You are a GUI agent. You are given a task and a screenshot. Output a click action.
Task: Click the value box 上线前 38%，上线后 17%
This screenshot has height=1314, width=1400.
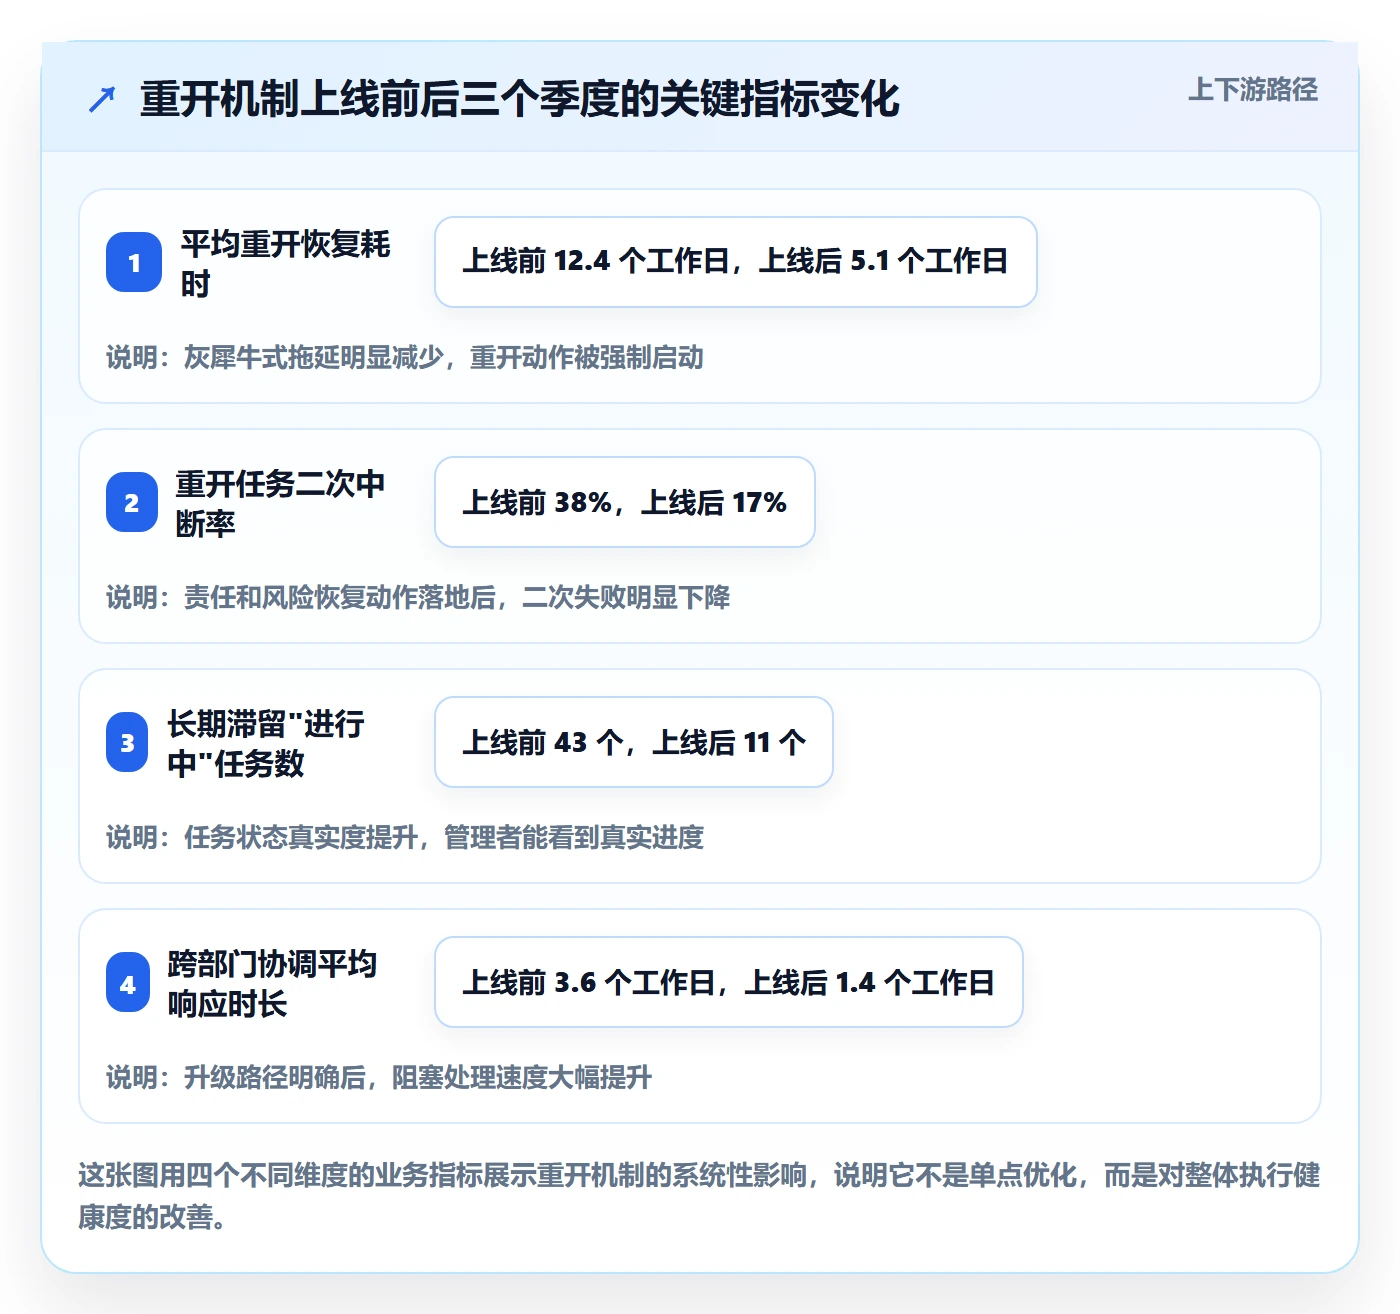tap(625, 502)
